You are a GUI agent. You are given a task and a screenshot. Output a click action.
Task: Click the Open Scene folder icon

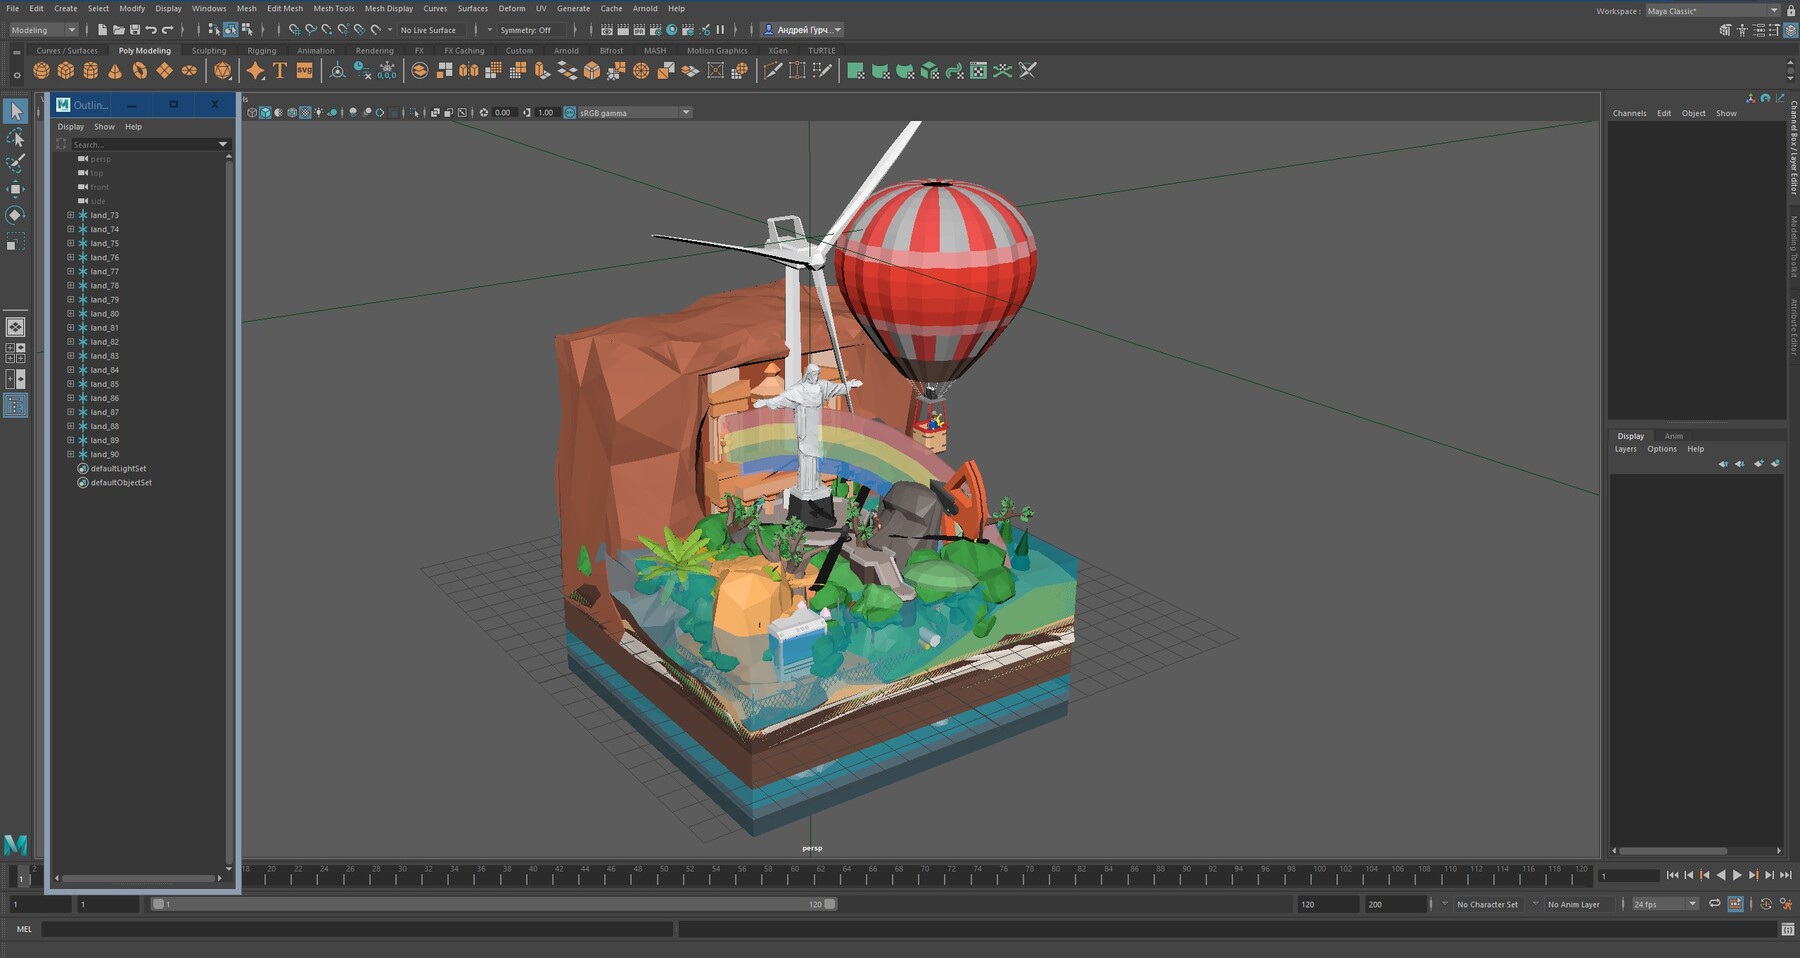[119, 30]
